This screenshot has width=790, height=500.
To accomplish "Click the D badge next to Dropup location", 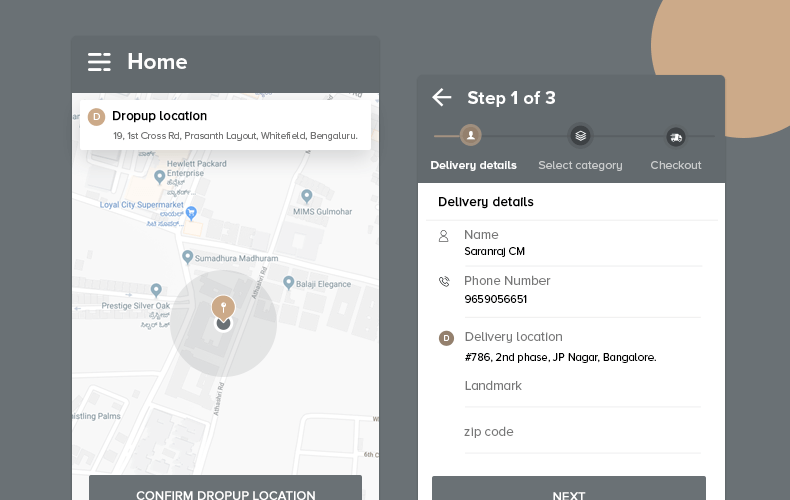I will pyautogui.click(x=97, y=117).
